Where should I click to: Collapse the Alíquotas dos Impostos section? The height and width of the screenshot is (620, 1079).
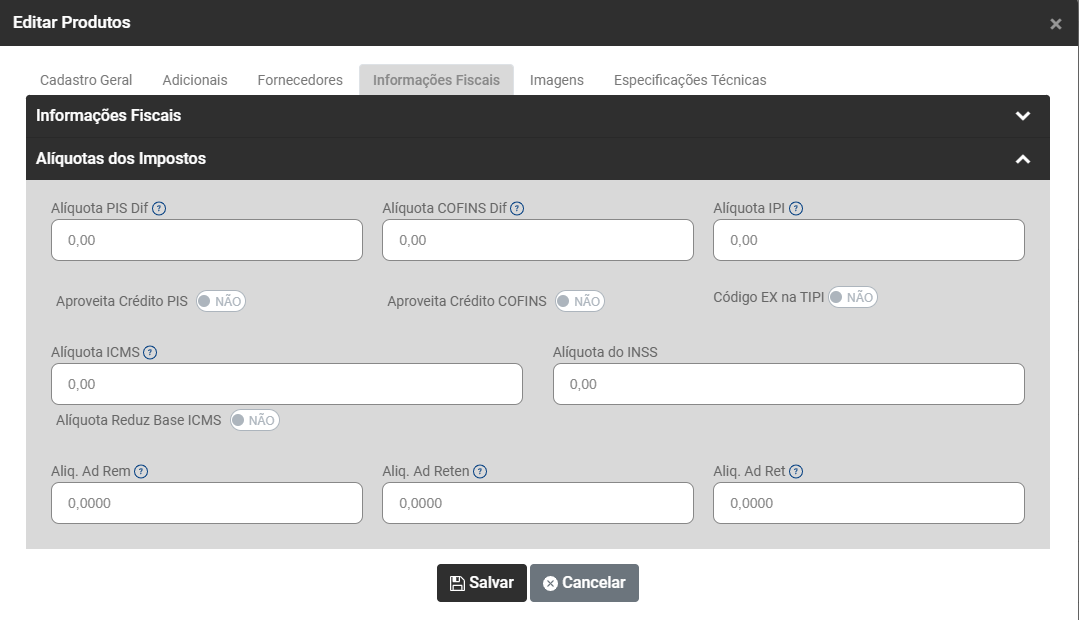(1022, 159)
